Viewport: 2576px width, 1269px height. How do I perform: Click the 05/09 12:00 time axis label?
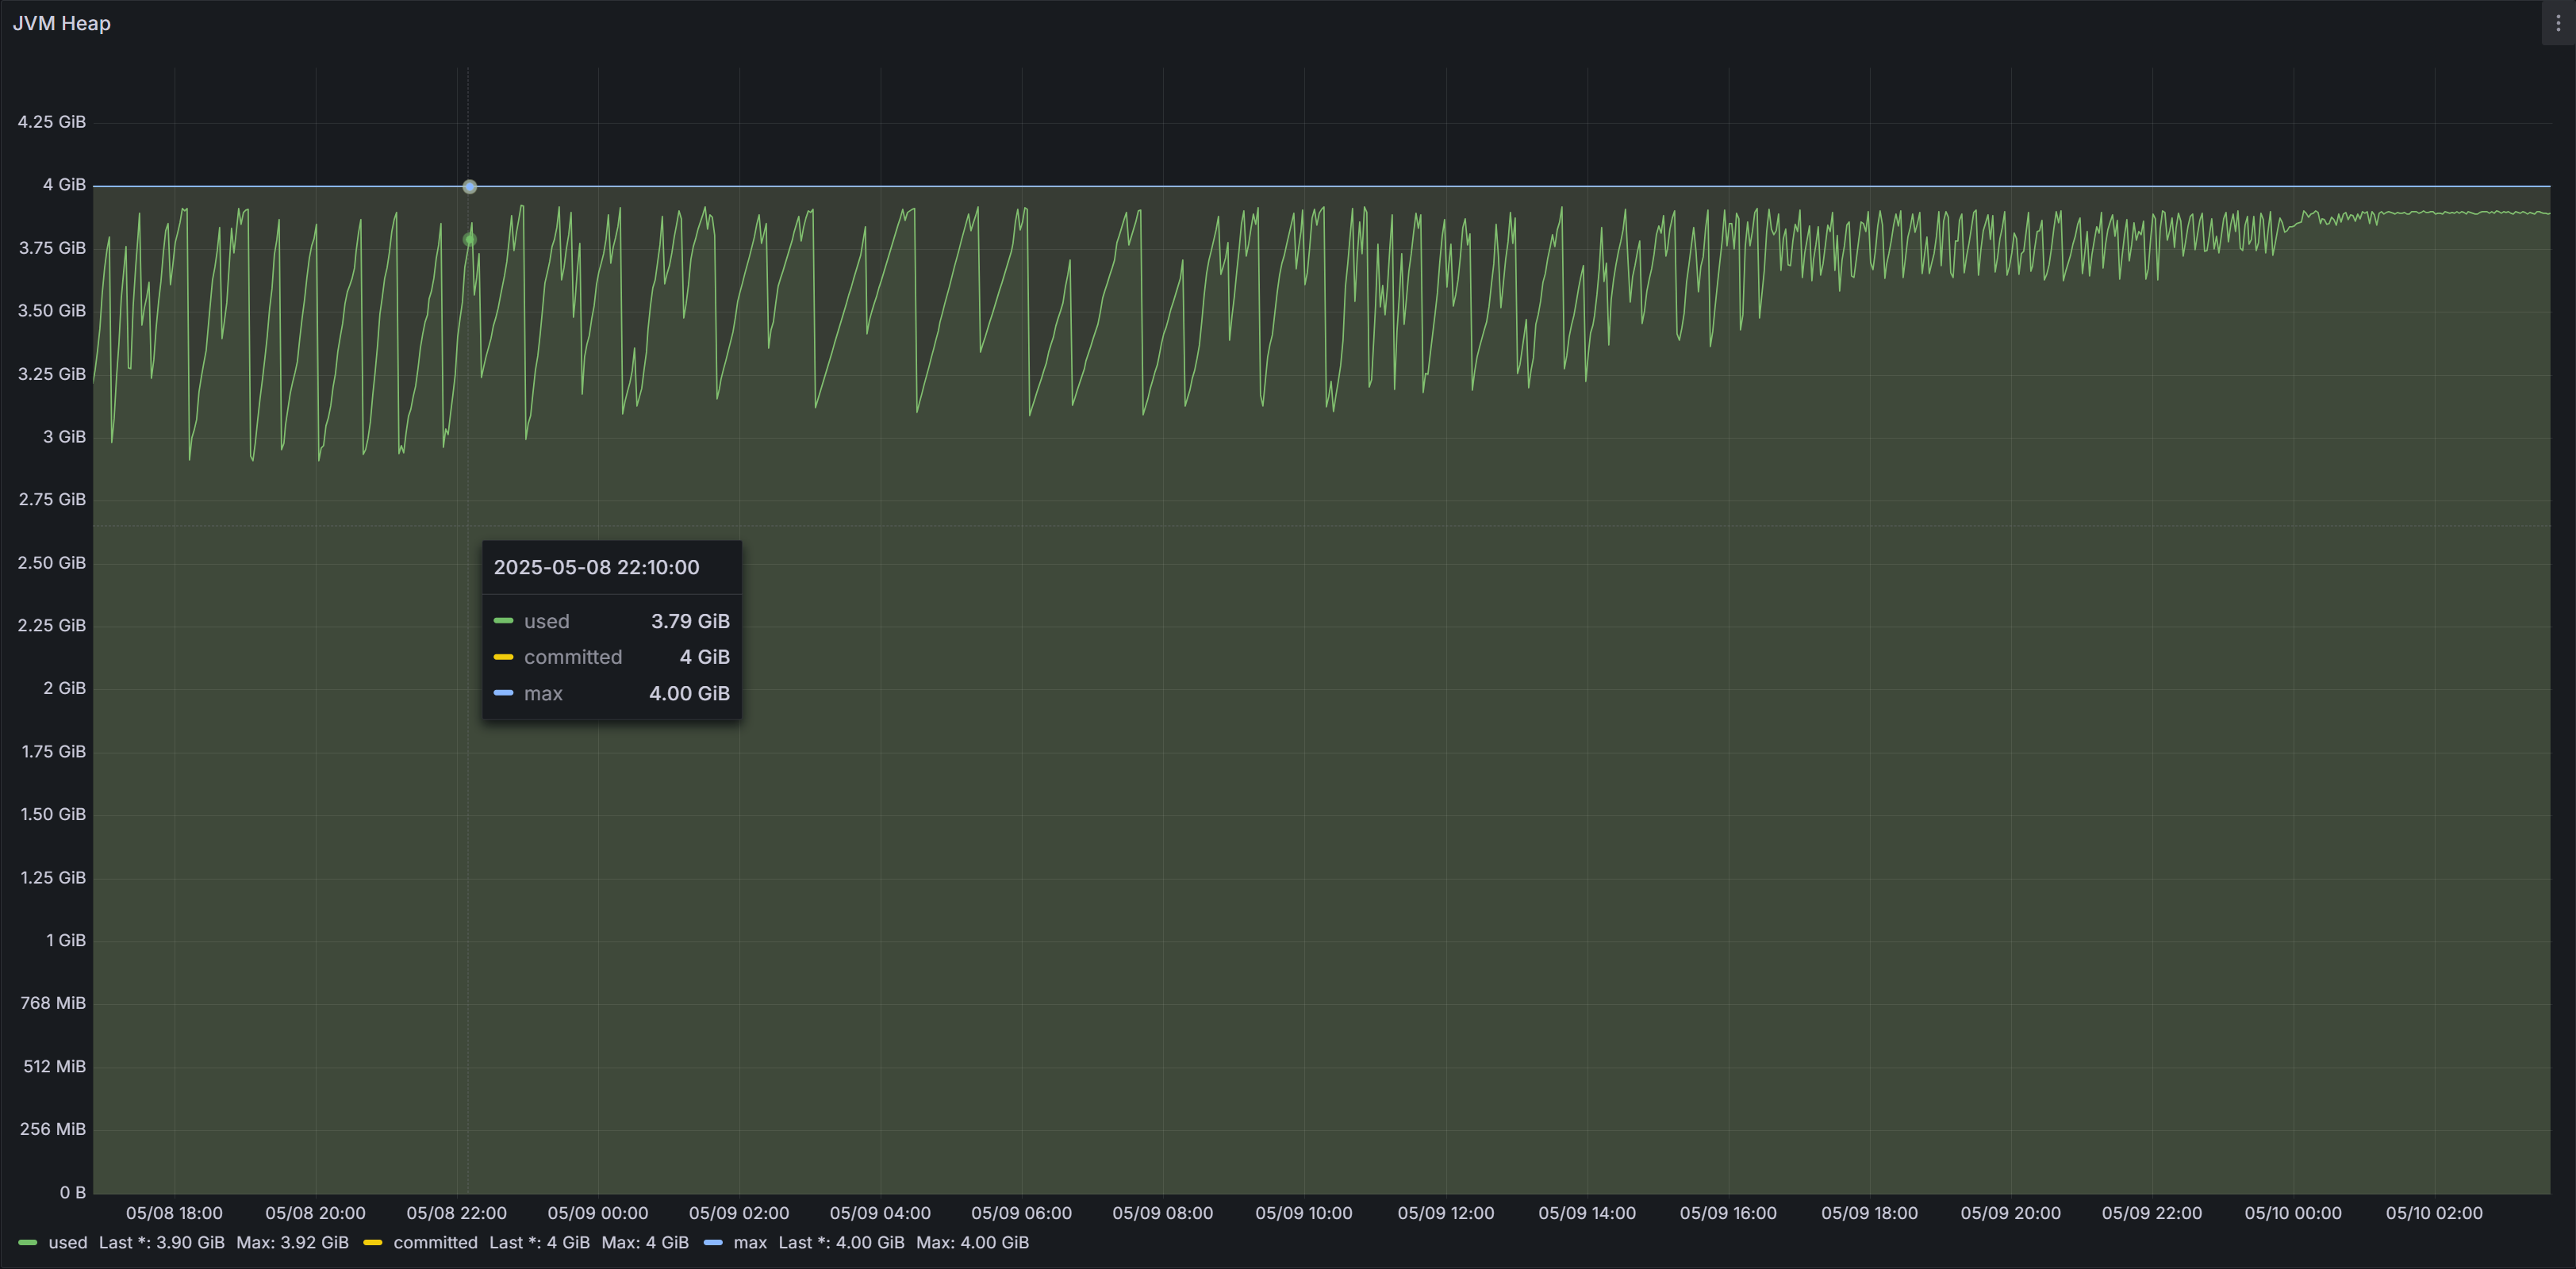point(1445,1213)
